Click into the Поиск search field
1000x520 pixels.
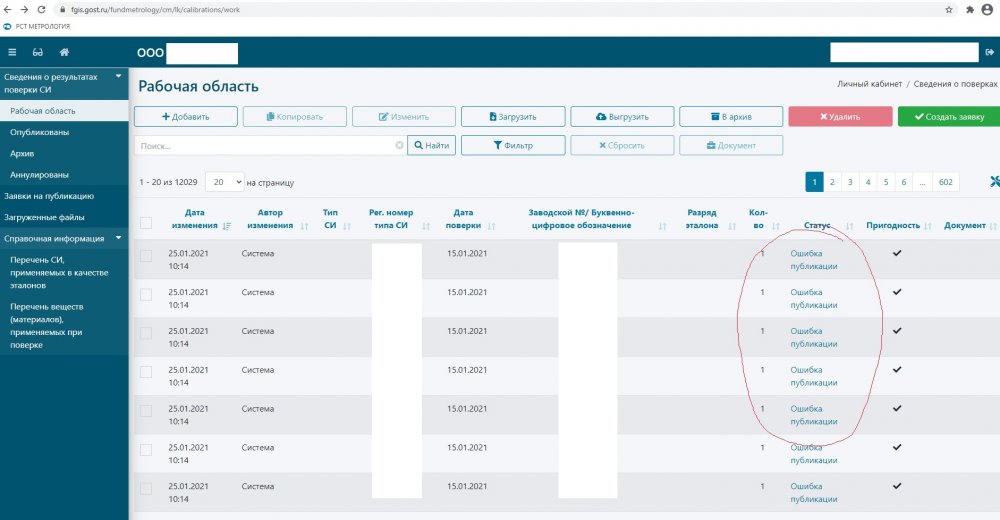(265, 146)
